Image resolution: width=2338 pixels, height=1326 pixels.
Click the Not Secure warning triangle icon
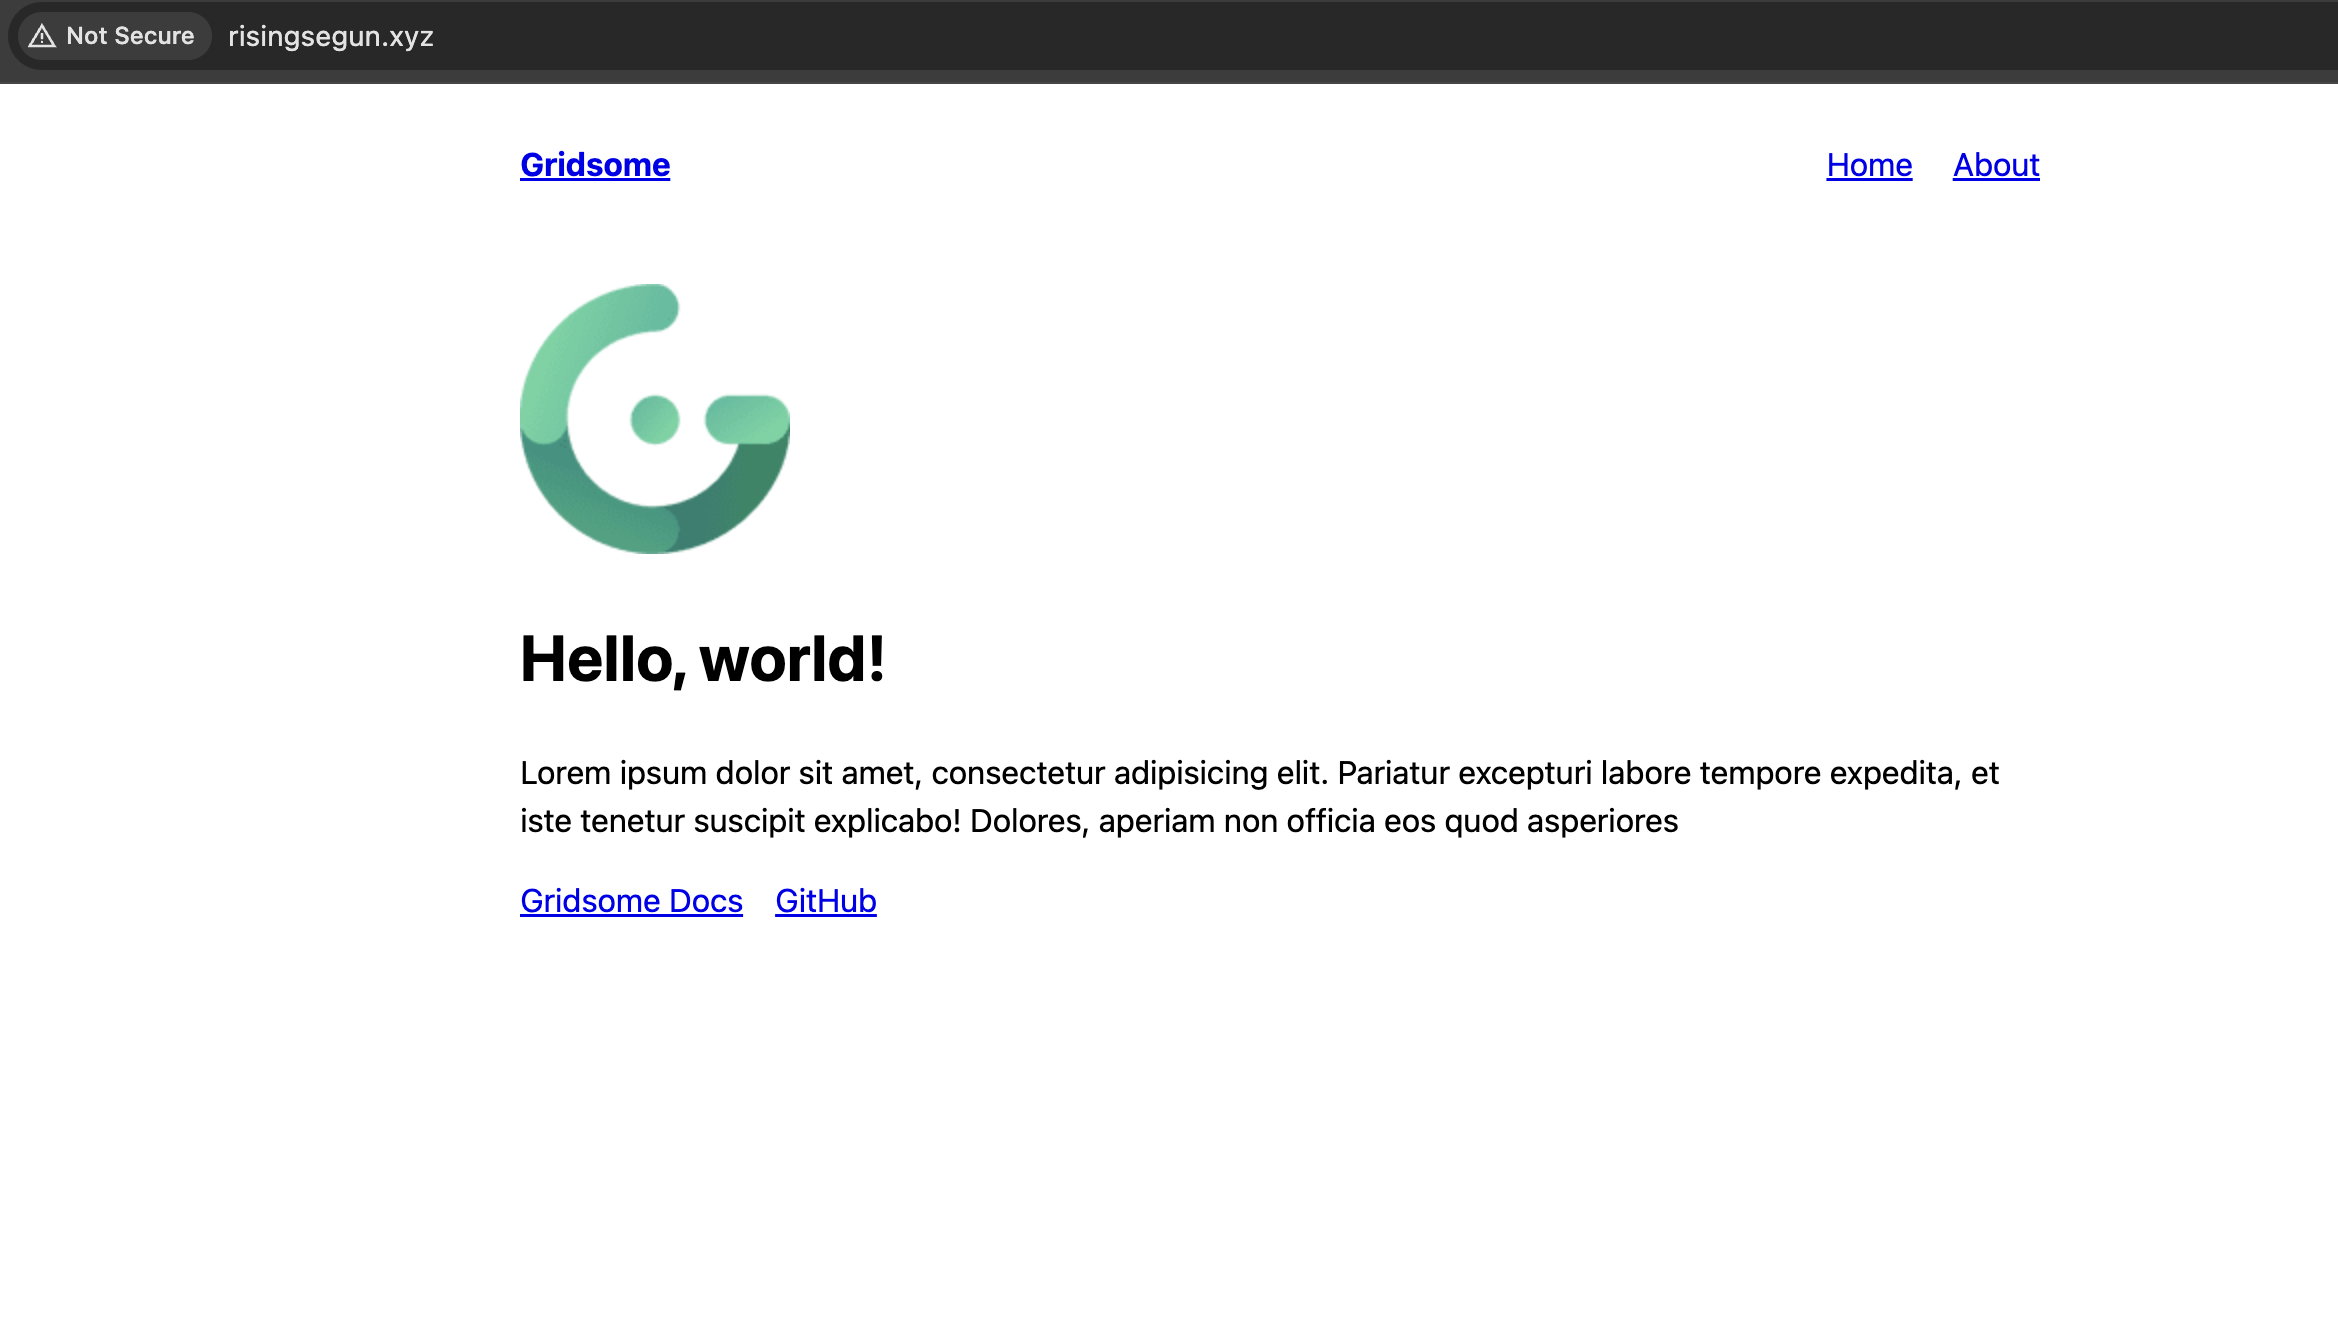(42, 36)
